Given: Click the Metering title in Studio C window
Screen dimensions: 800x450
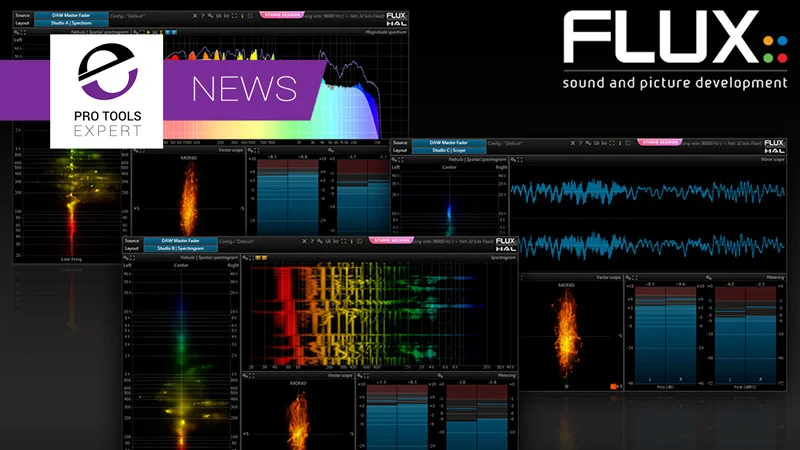Looking at the screenshot, I should 775,277.
